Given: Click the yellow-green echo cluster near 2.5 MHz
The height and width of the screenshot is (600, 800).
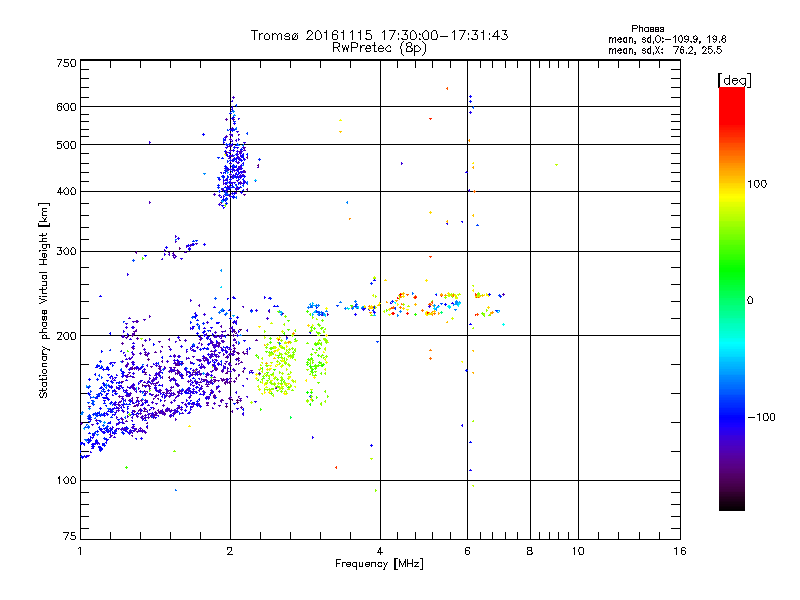Looking at the screenshot, I should click(x=278, y=357).
